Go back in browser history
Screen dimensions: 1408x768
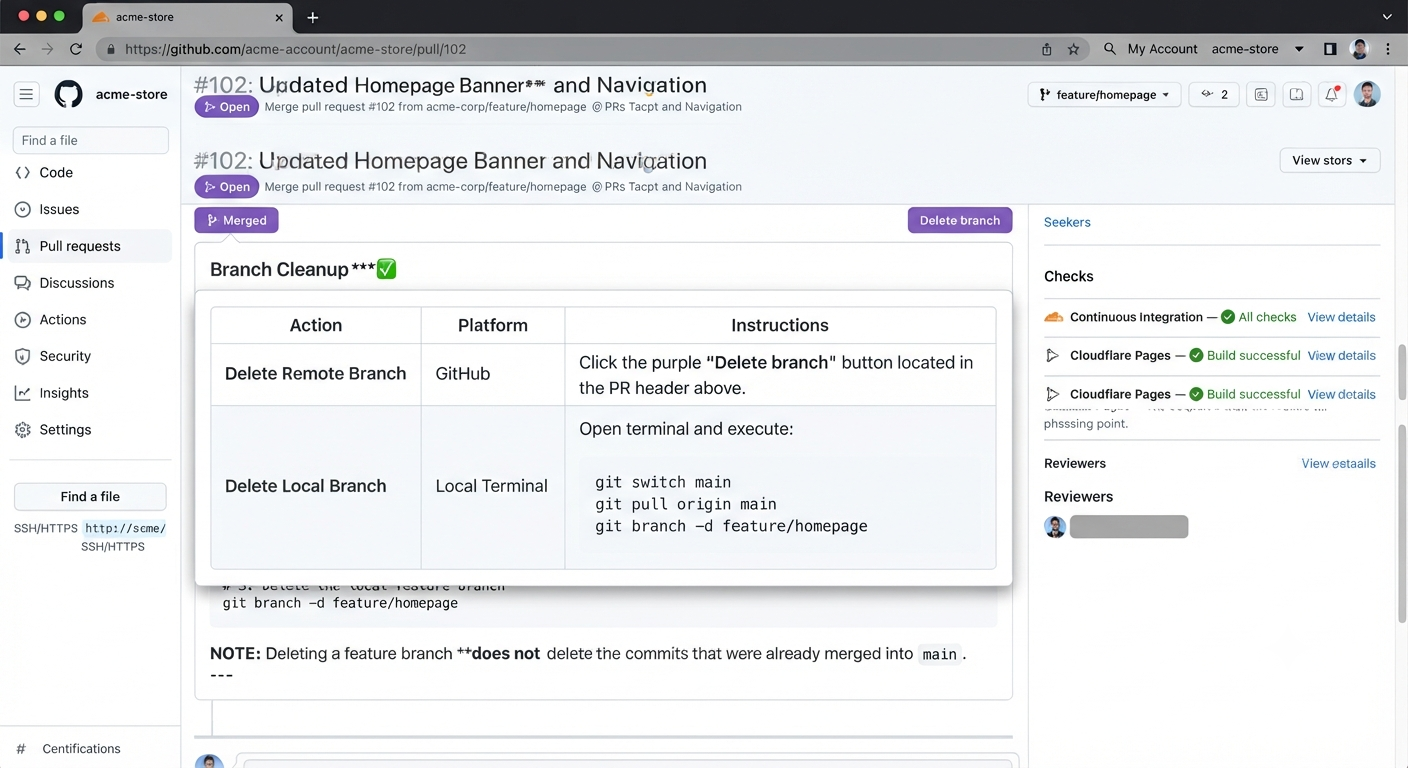[19, 49]
